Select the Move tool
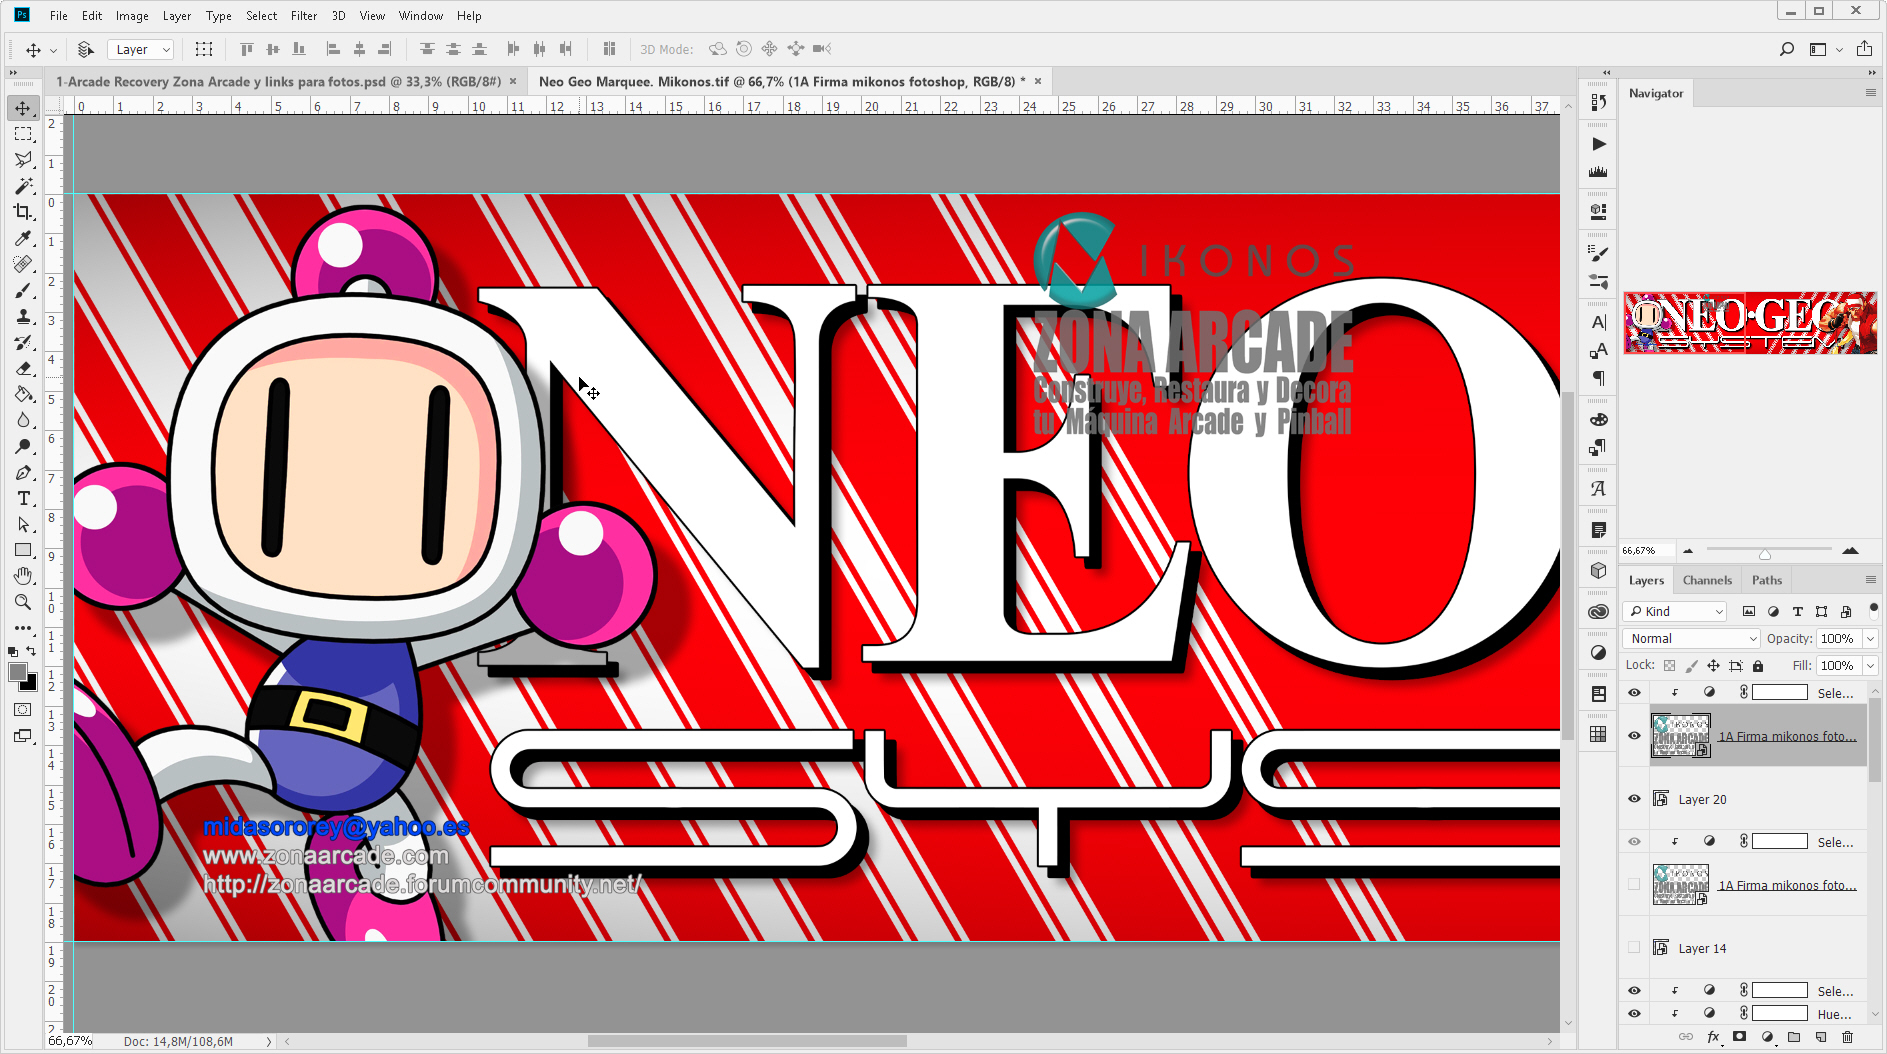 pyautogui.click(x=24, y=108)
